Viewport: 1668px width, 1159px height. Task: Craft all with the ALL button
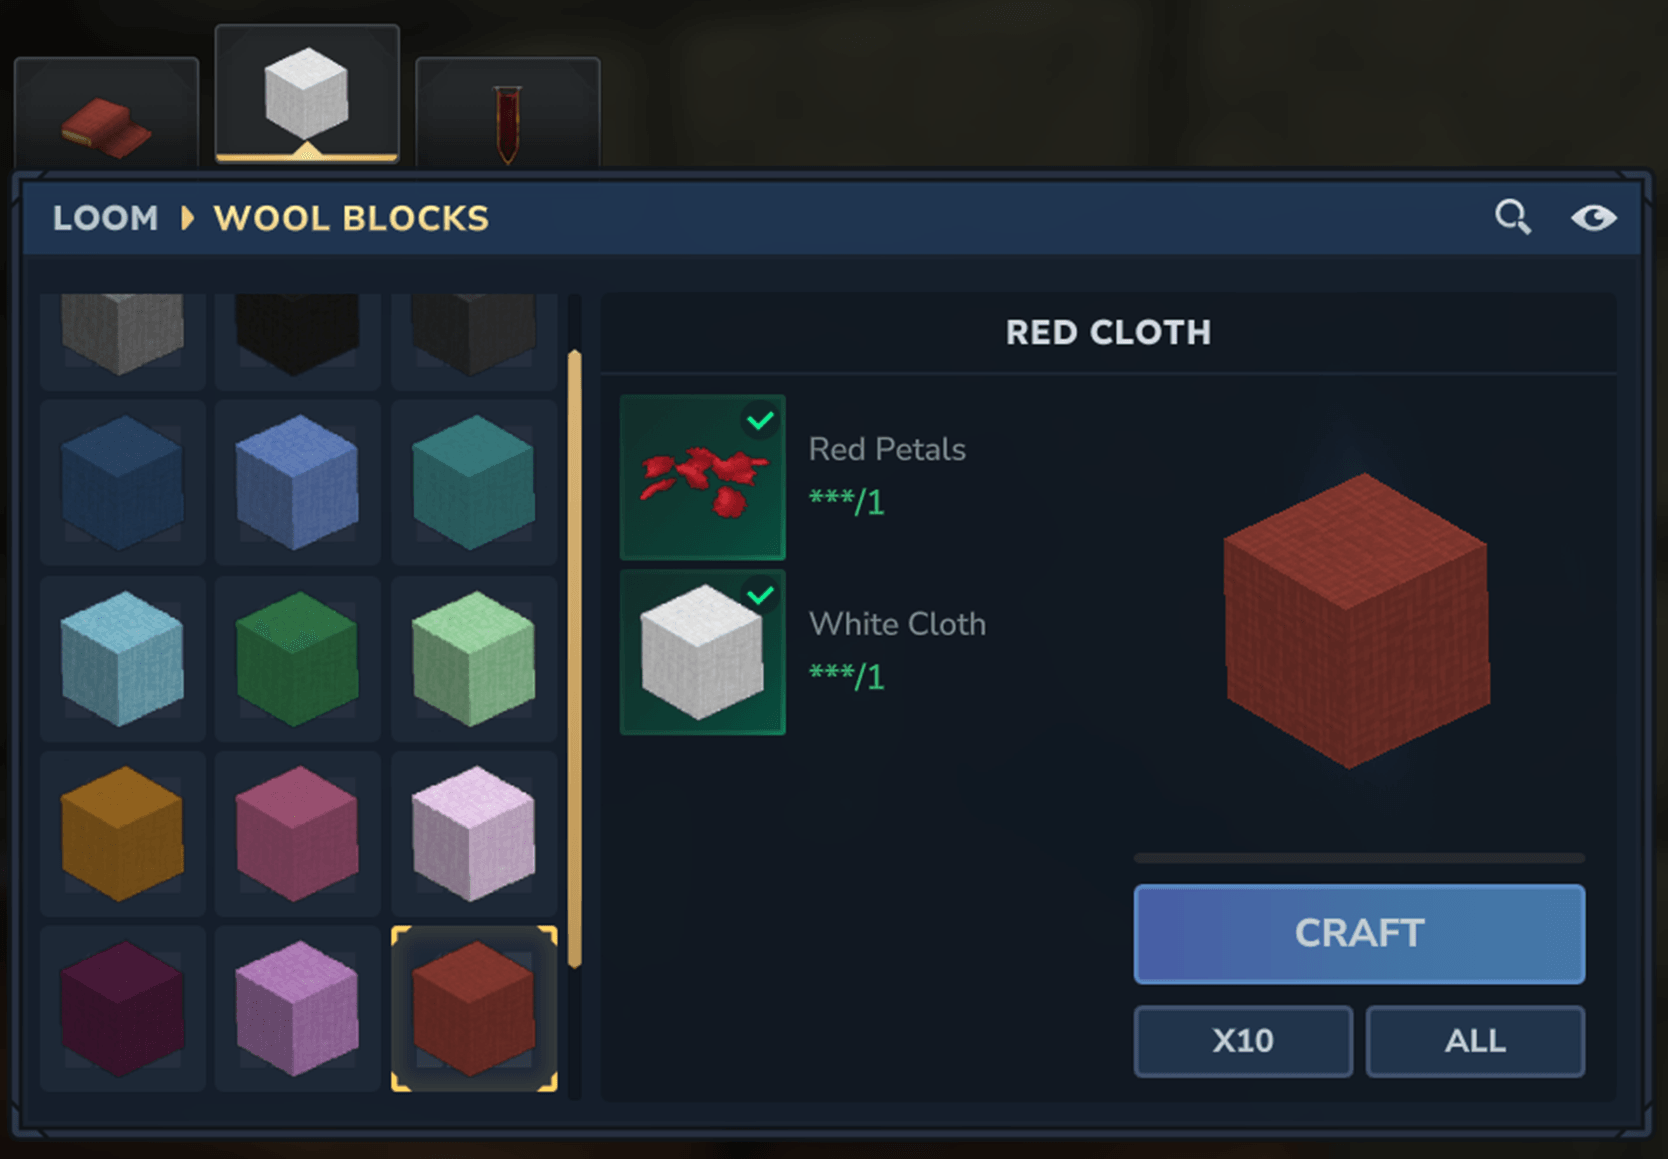1475,1041
